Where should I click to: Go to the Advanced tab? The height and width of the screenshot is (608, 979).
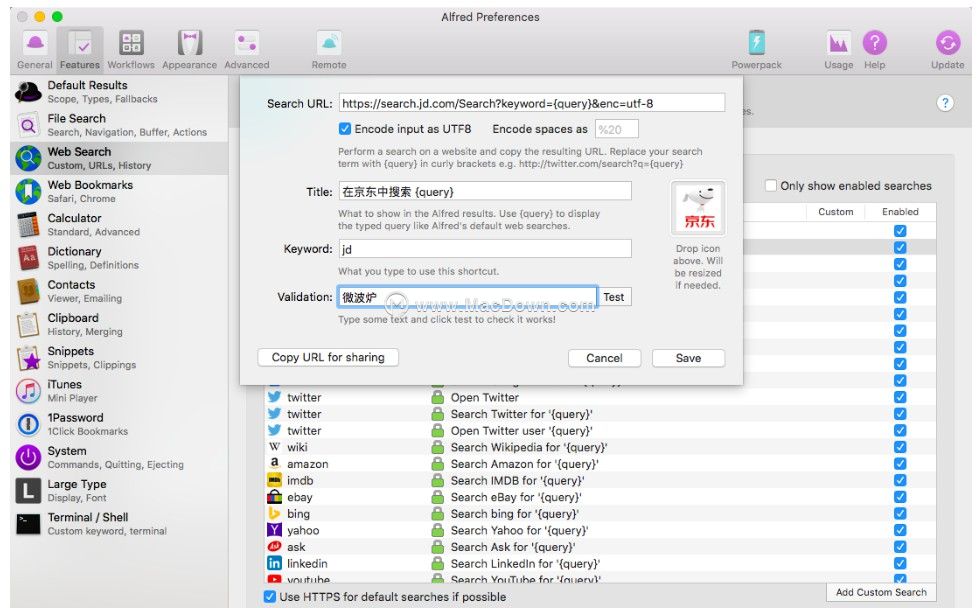pyautogui.click(x=247, y=49)
